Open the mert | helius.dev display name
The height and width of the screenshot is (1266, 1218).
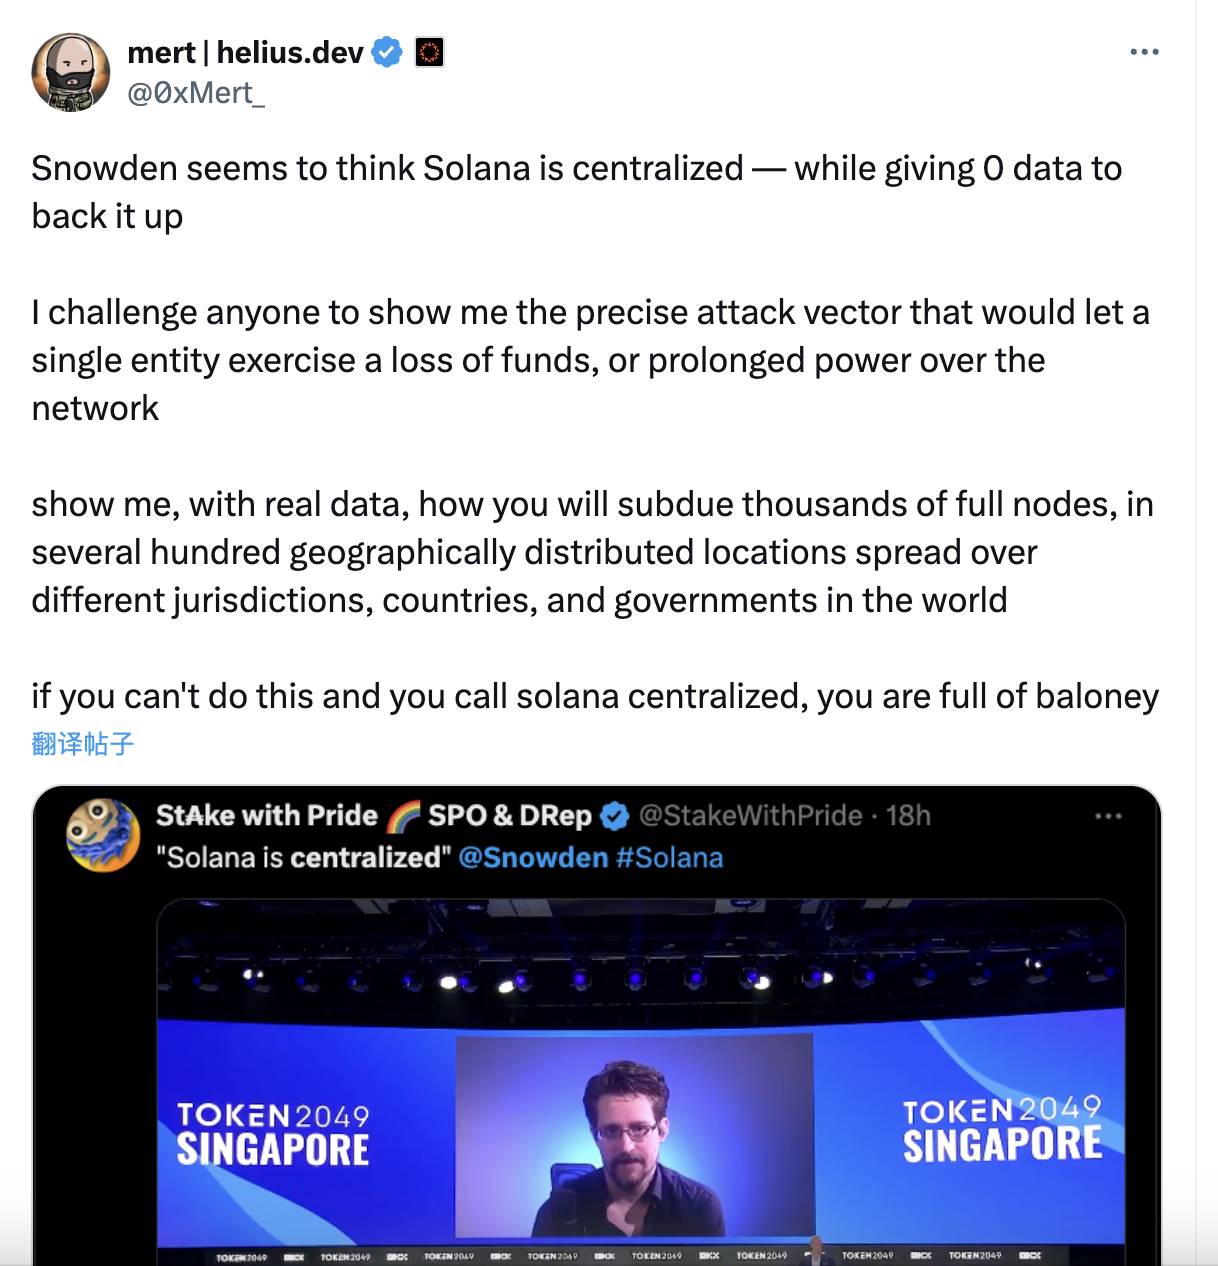click(245, 52)
